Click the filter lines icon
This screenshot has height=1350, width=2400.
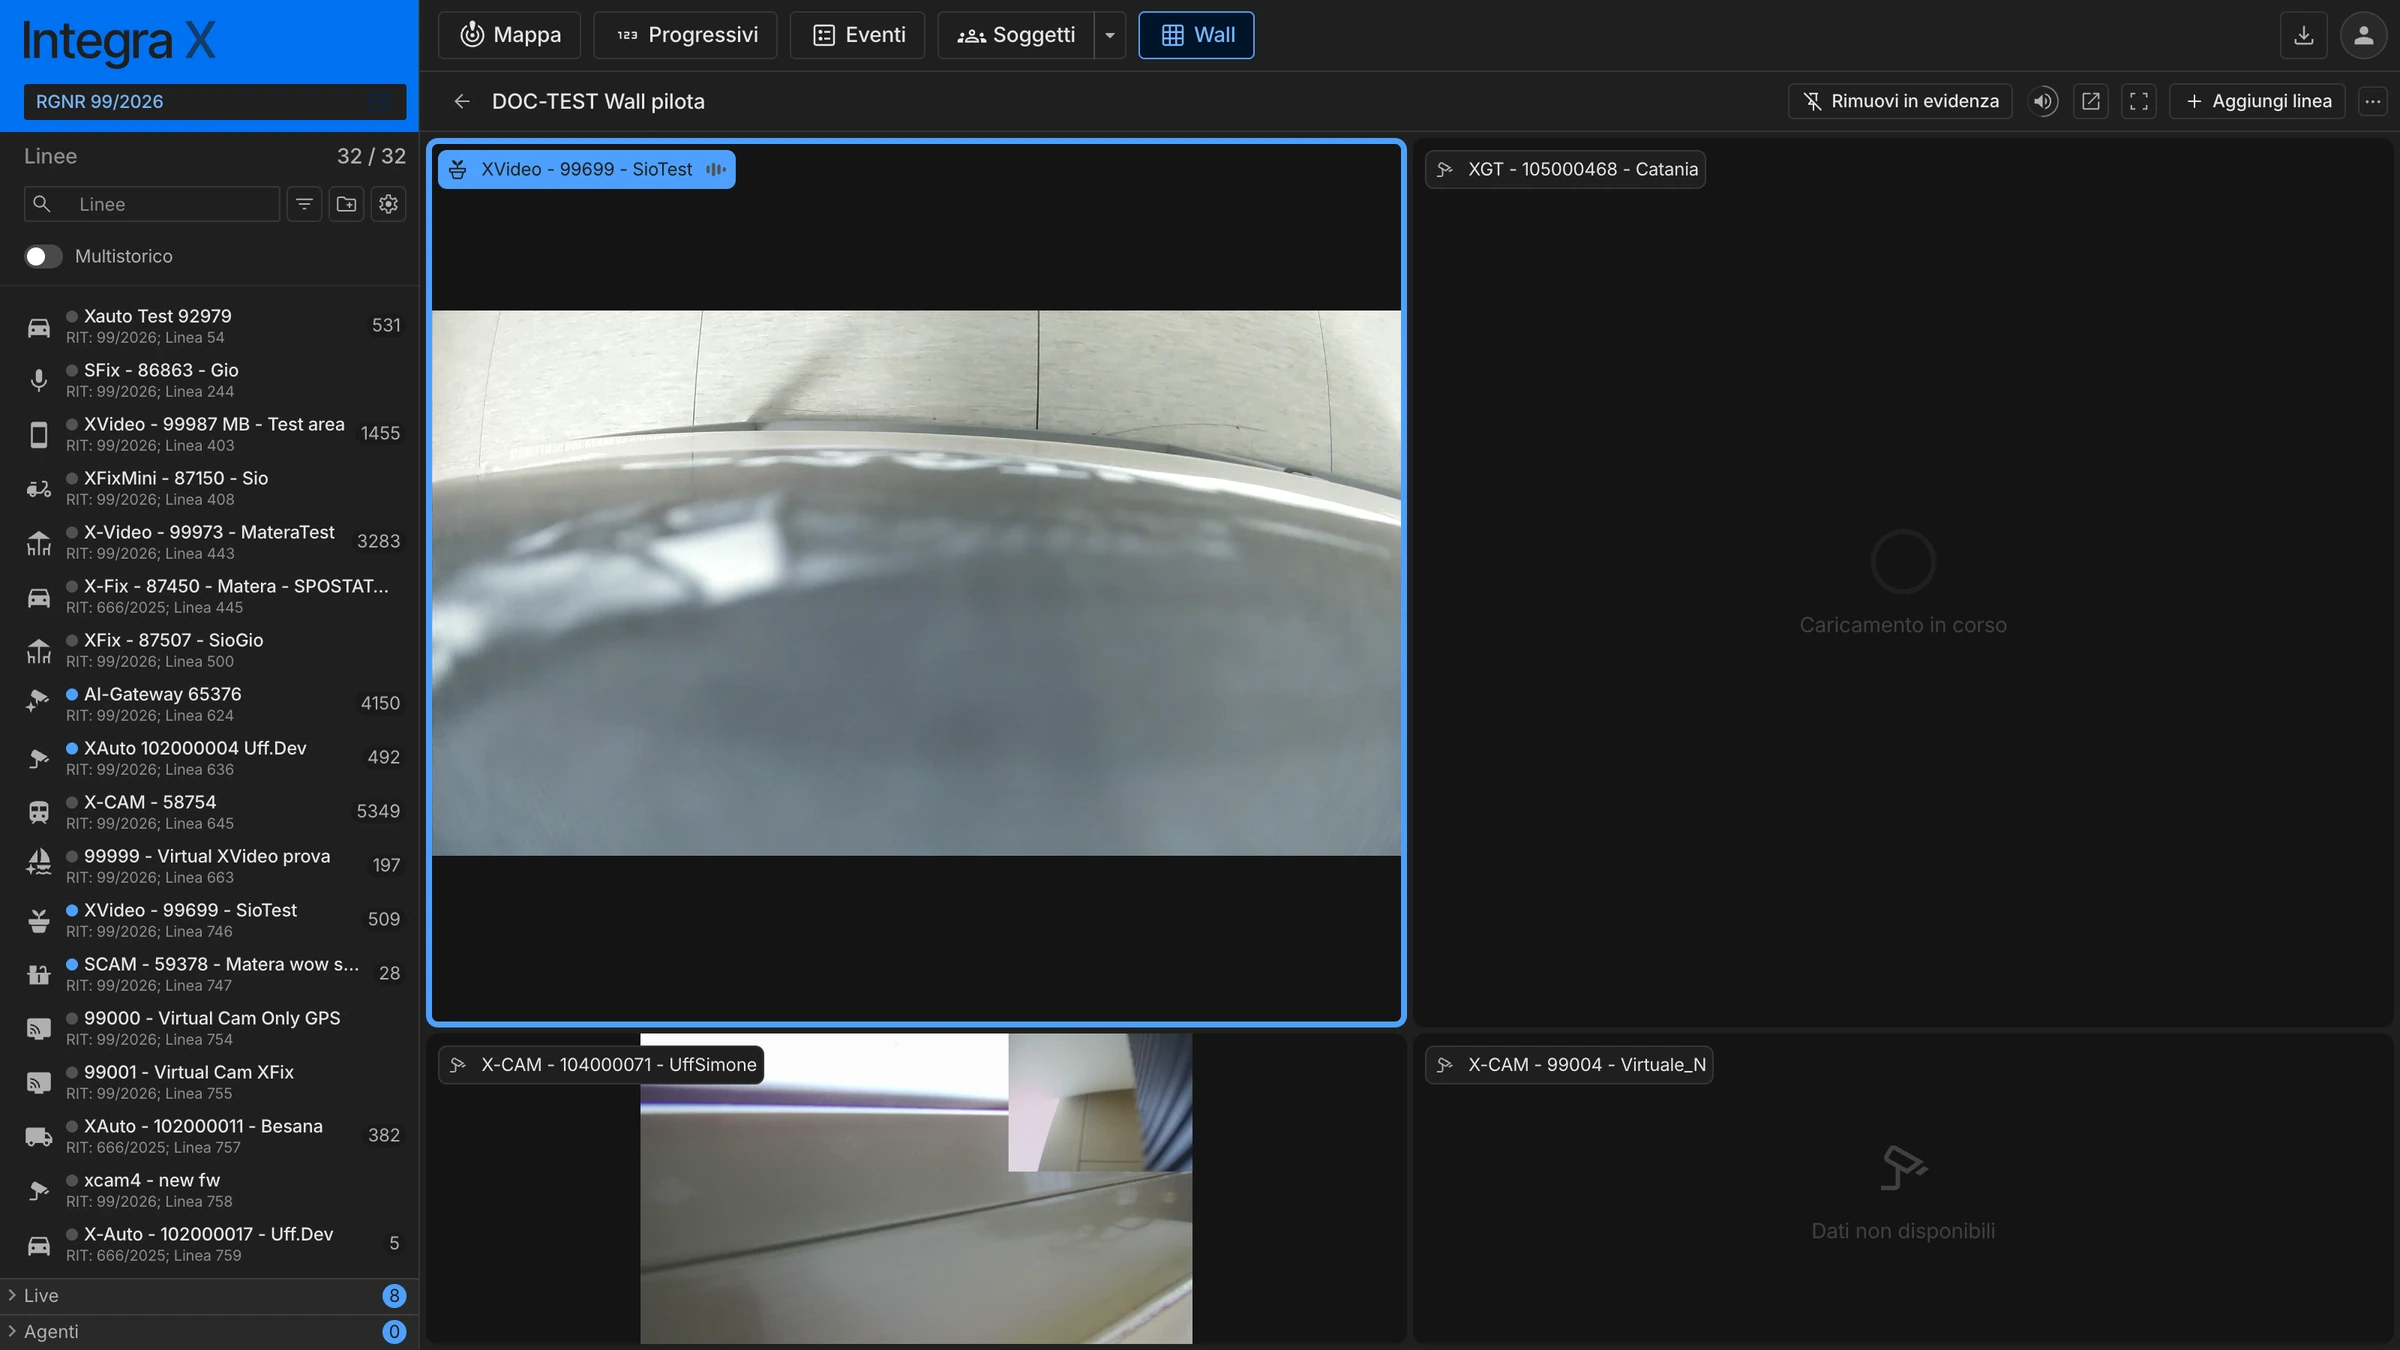[304, 204]
